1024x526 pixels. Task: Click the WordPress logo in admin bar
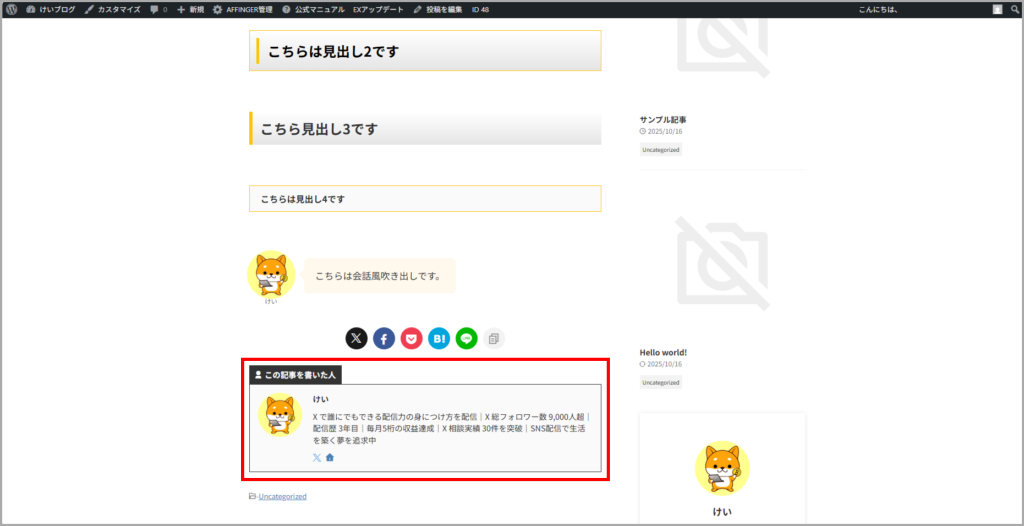tap(11, 9)
